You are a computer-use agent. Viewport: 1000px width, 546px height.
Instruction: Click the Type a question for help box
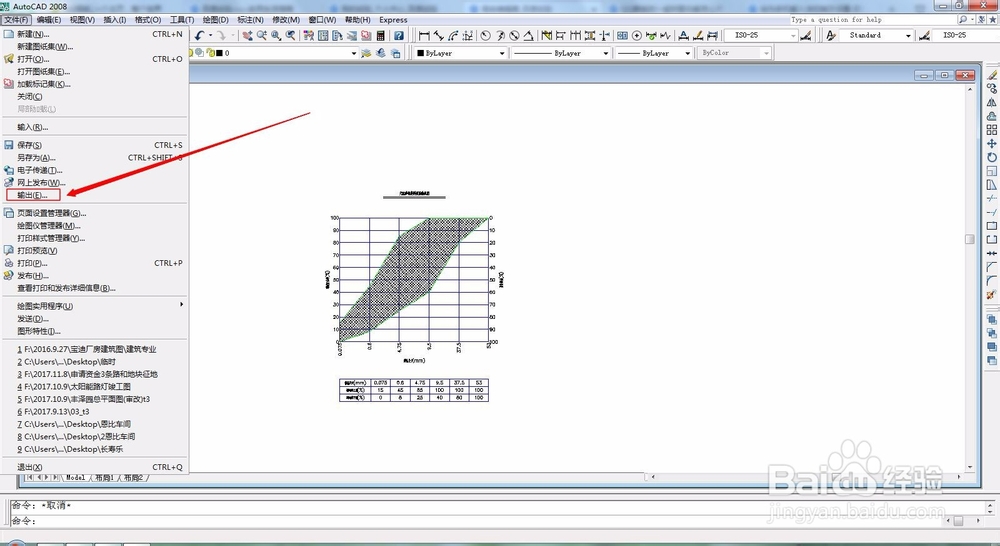click(x=872, y=20)
